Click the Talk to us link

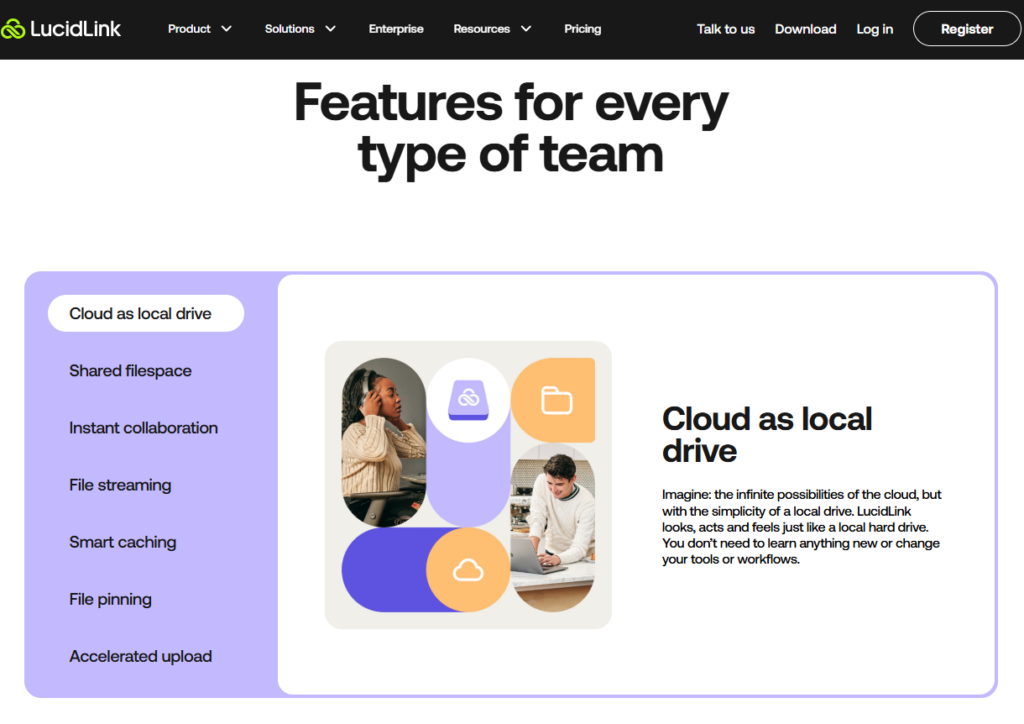(x=726, y=29)
